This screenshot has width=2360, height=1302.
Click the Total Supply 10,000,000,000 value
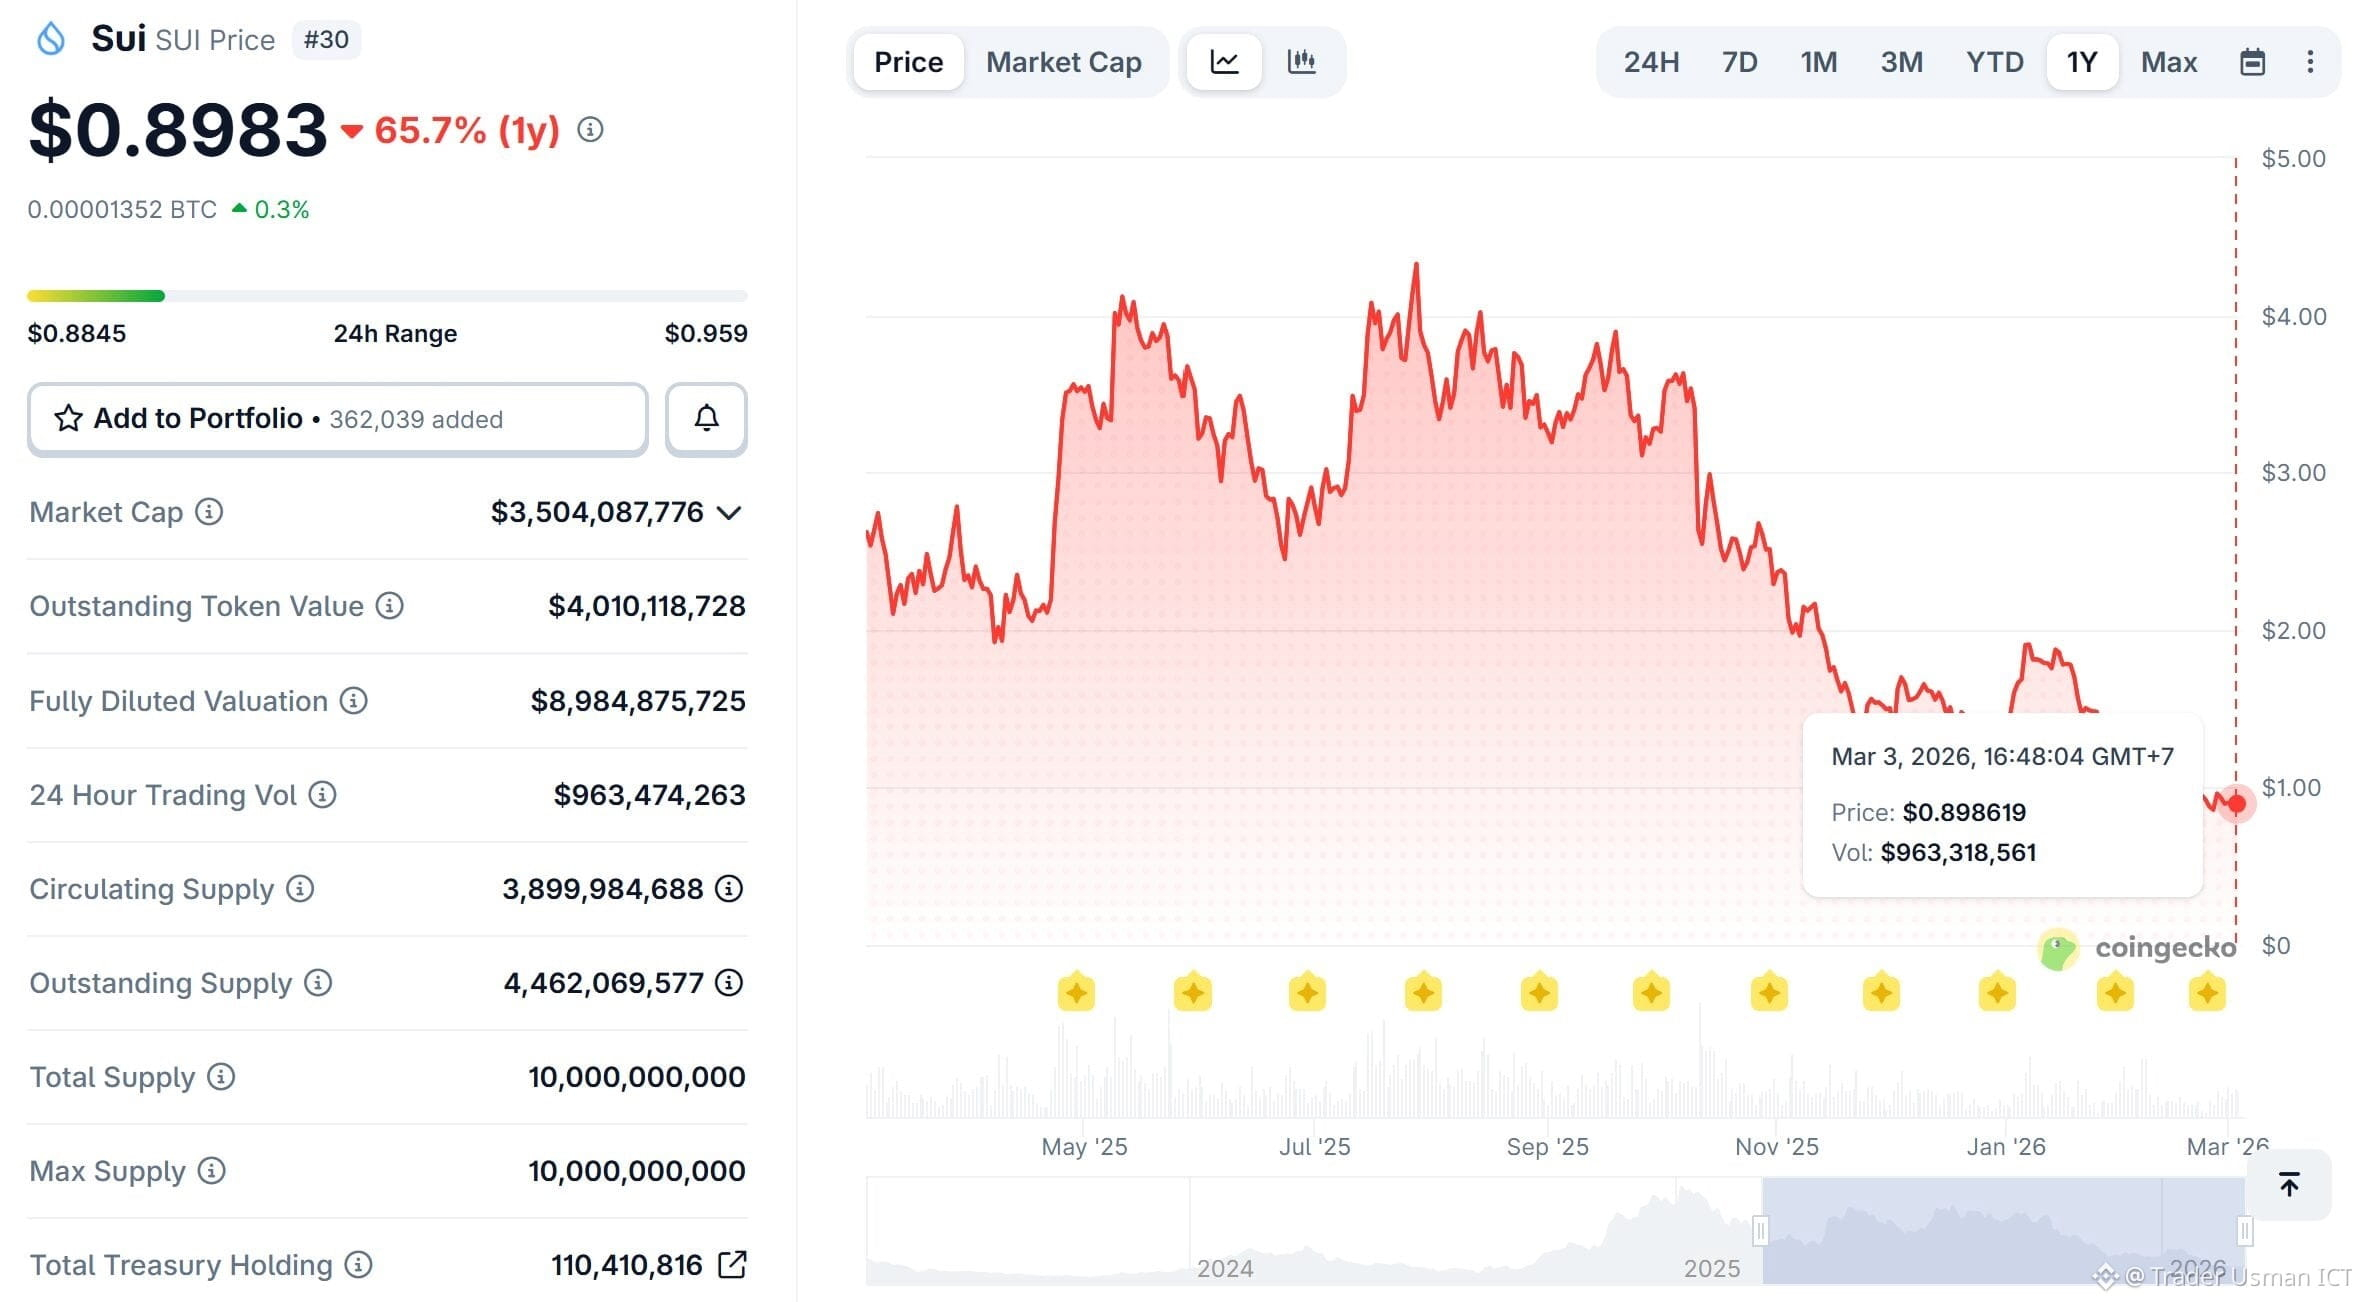pos(637,1077)
